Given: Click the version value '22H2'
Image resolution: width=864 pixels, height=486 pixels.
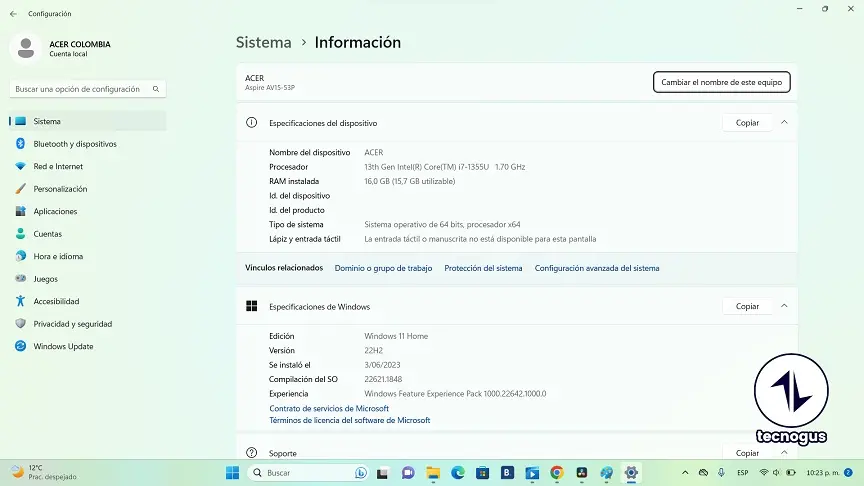Looking at the screenshot, I should click(x=374, y=350).
